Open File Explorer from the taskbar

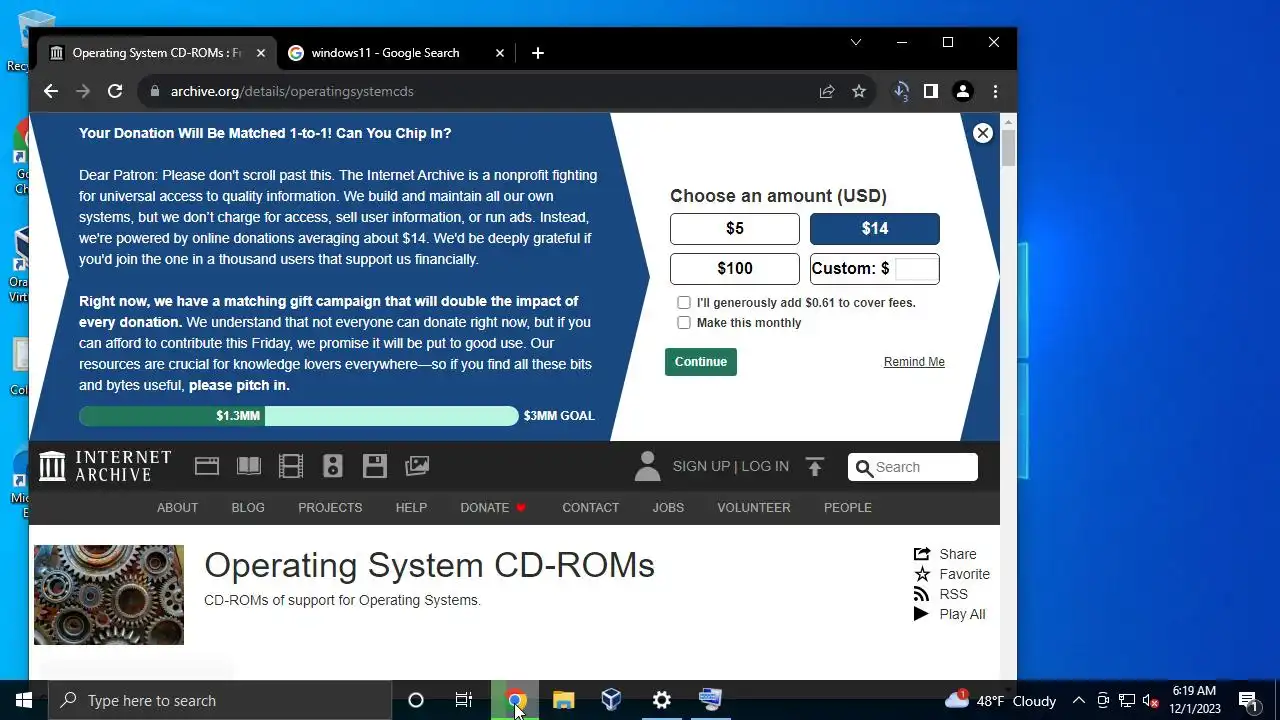(x=564, y=700)
